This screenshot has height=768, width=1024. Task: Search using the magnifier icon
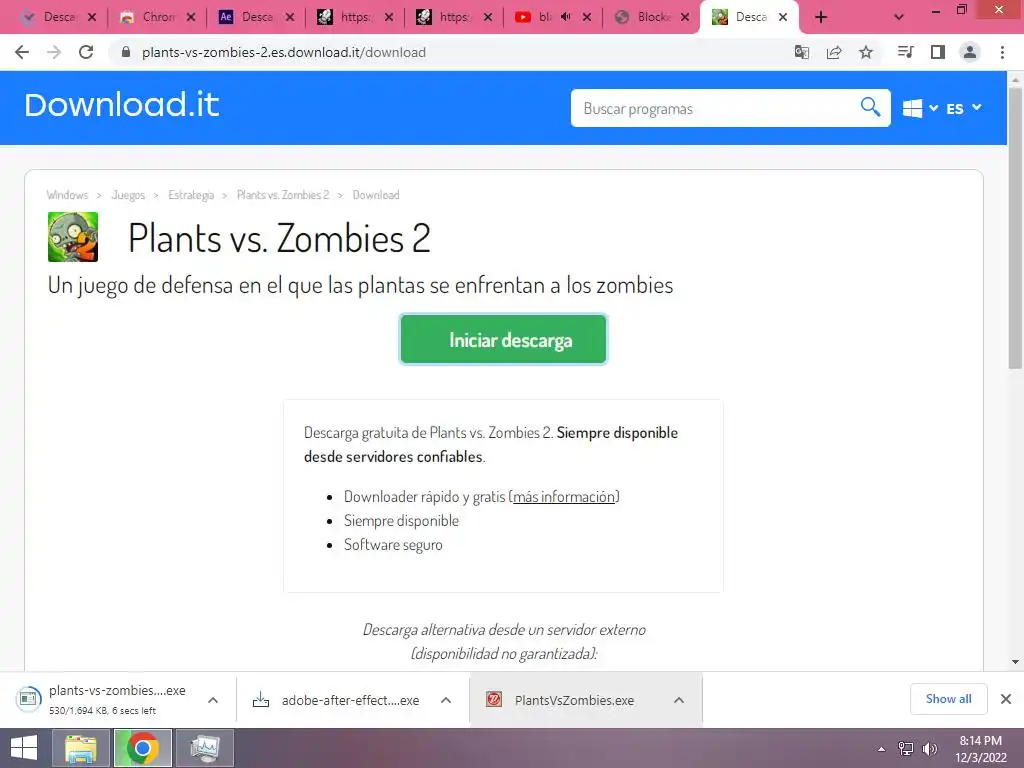click(870, 106)
